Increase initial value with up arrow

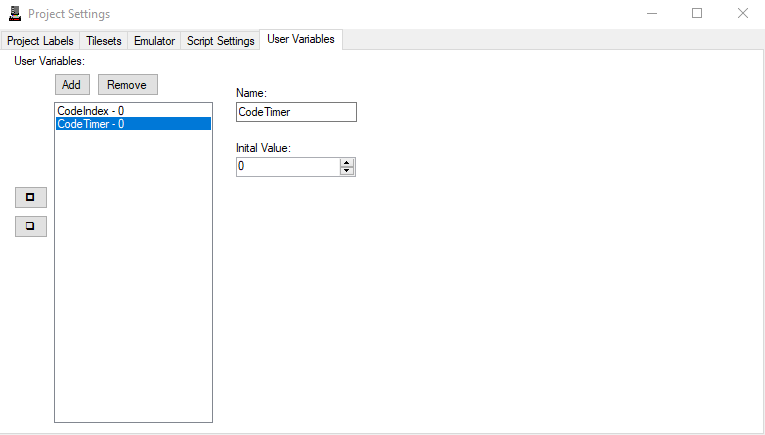click(347, 163)
